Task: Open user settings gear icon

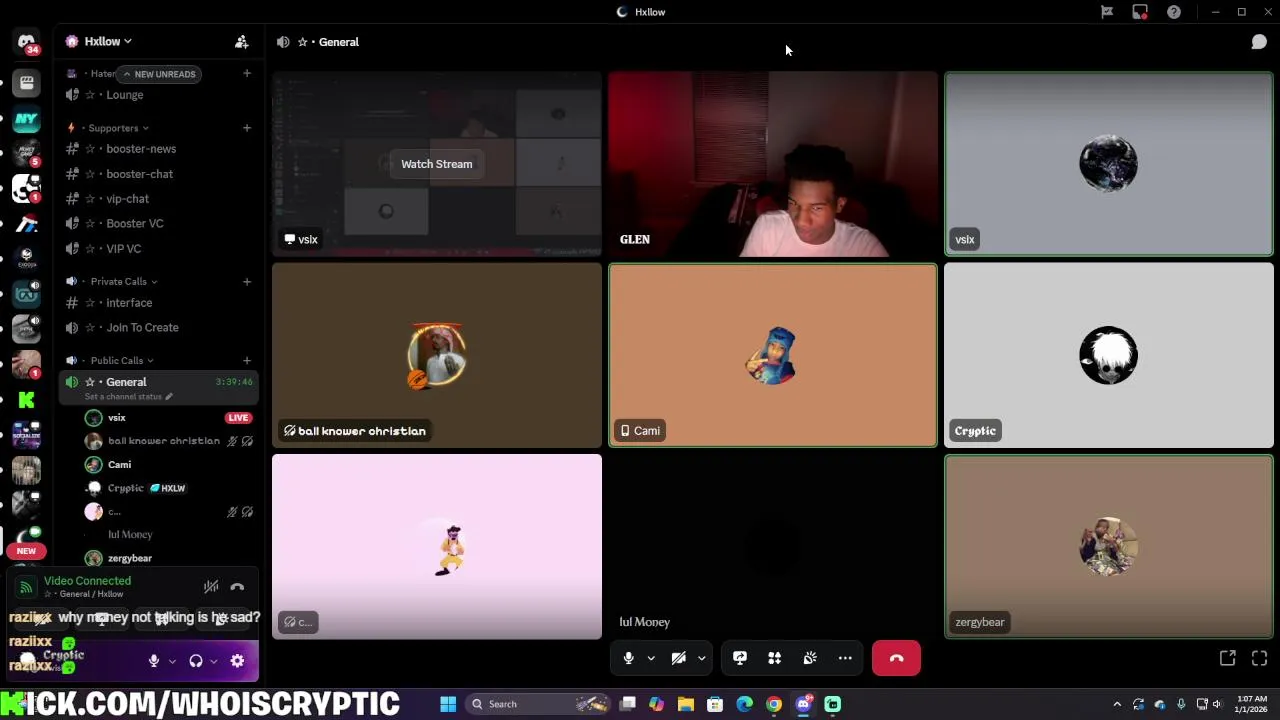Action: tap(237, 661)
